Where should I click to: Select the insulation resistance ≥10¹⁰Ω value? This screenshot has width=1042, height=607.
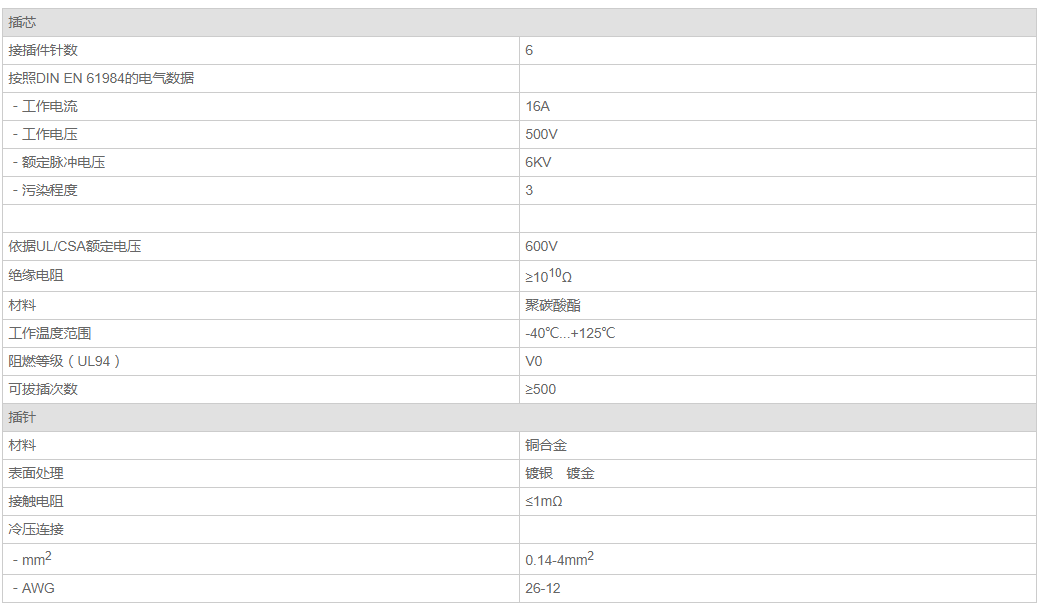(548, 275)
